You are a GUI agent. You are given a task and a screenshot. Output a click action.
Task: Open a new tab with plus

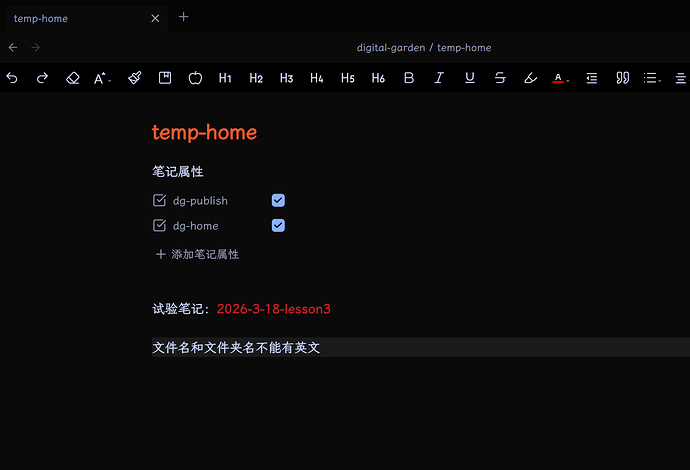(184, 17)
